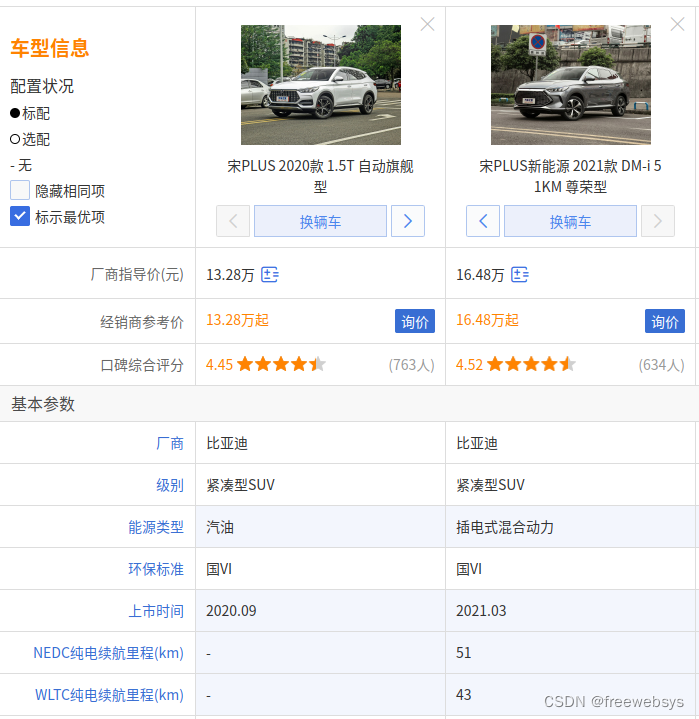
Task: Click the 16.48万起 dealer price
Action: tap(488, 320)
